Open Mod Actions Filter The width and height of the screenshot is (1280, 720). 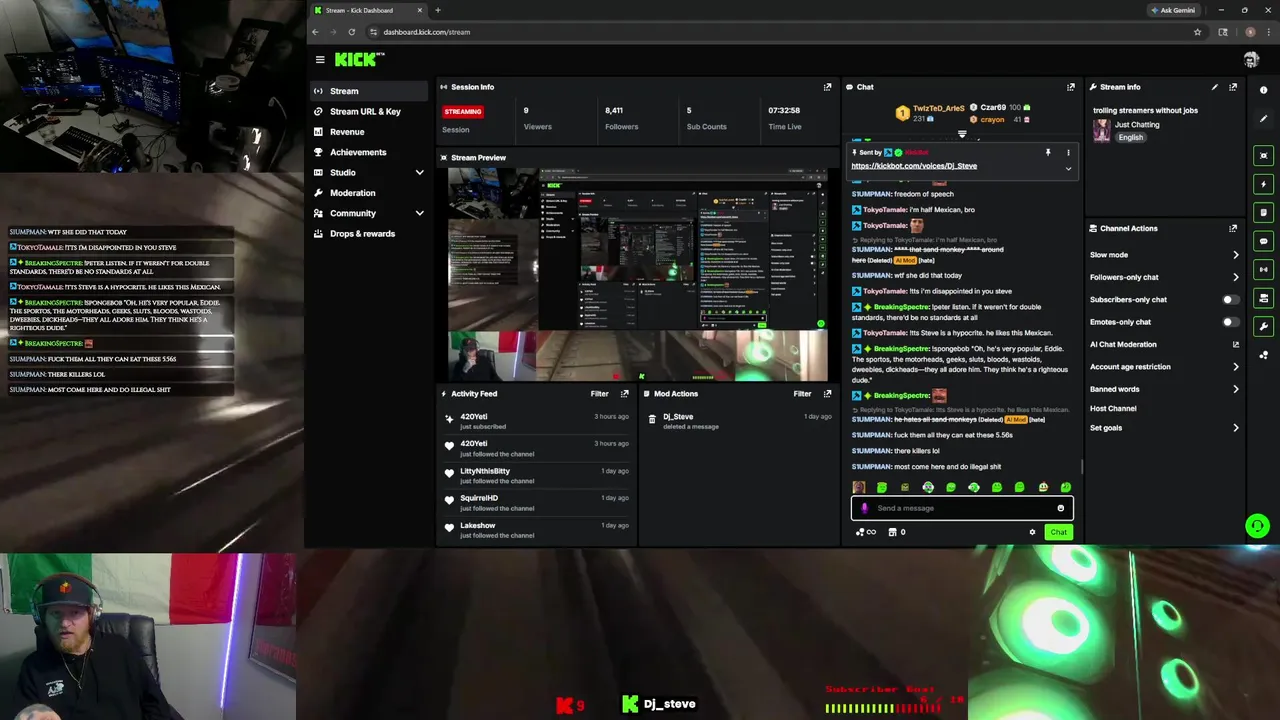802,394
